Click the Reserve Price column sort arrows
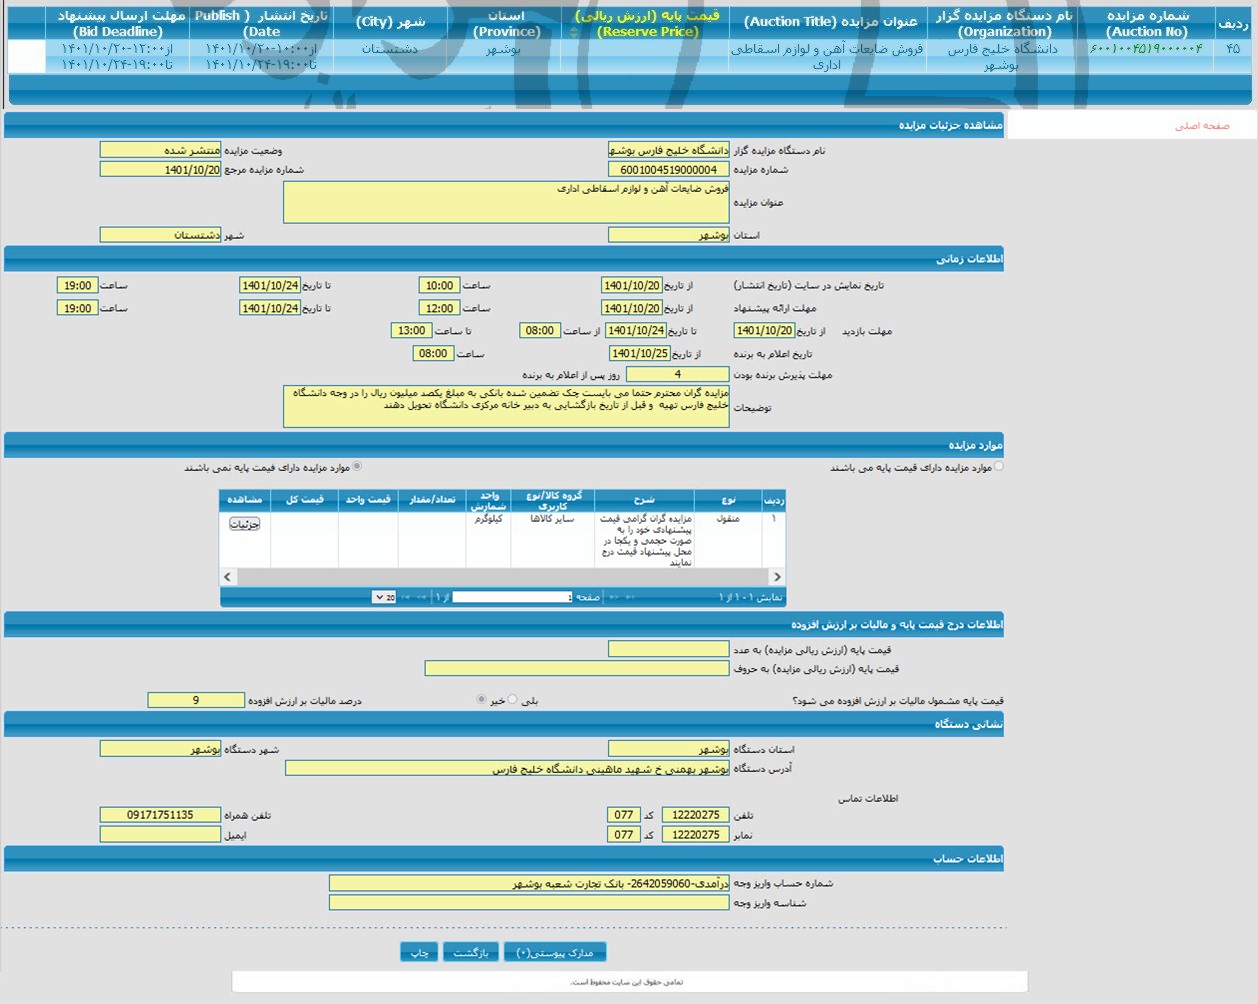The width and height of the screenshot is (1258, 1004). click(x=574, y=32)
